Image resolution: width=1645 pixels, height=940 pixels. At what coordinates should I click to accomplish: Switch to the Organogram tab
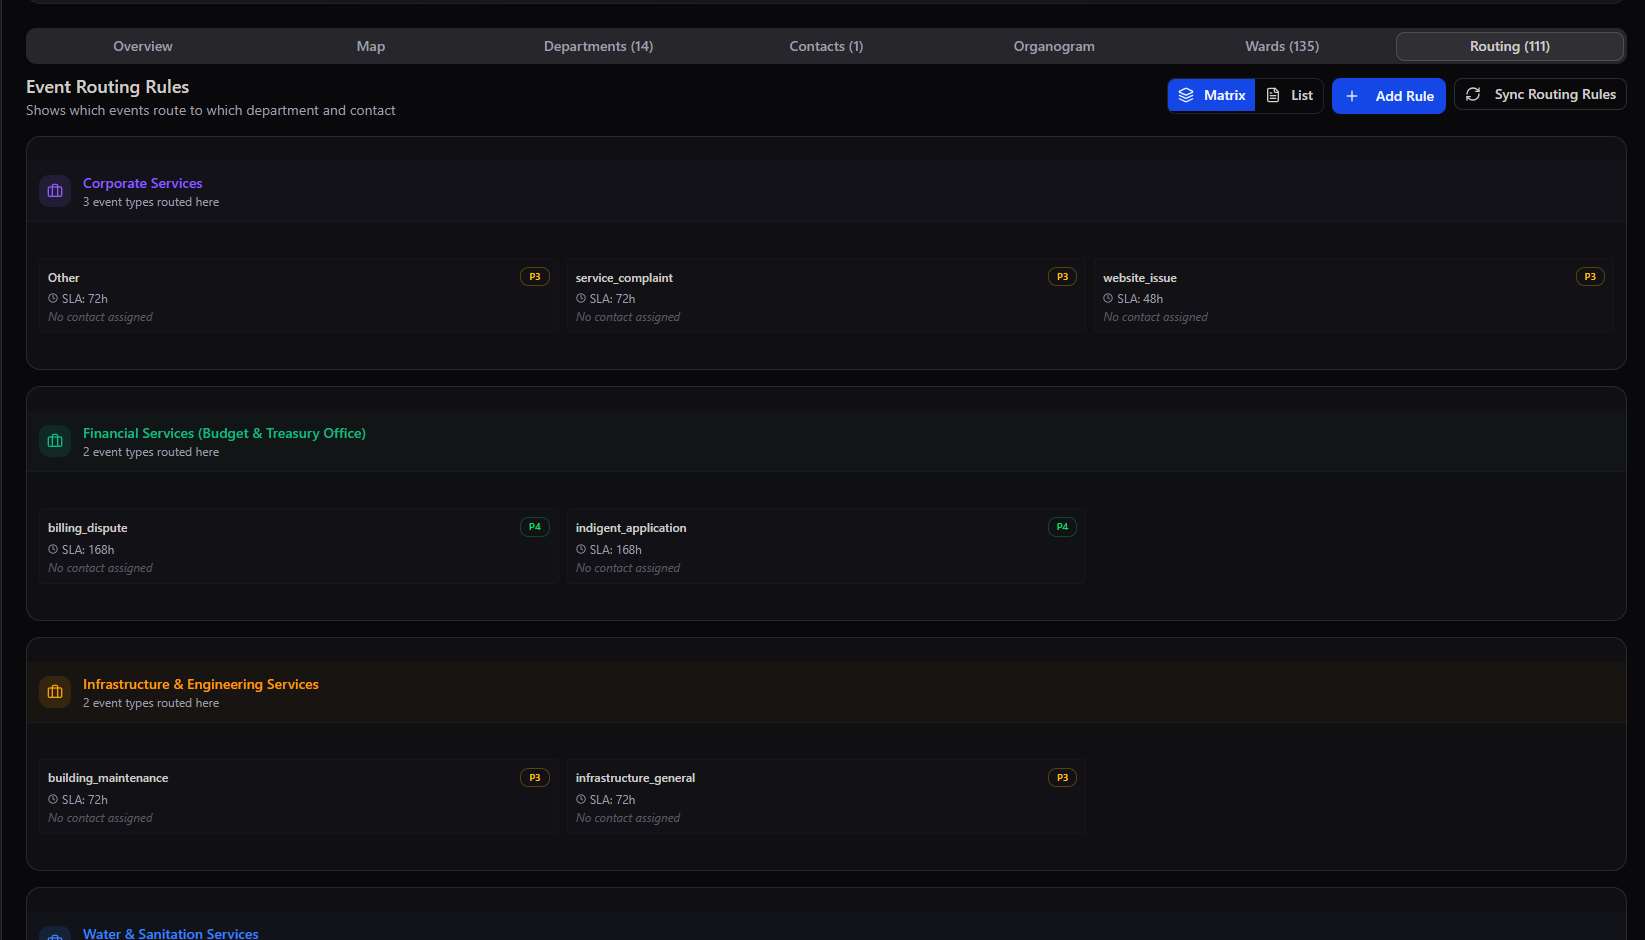[1054, 46]
